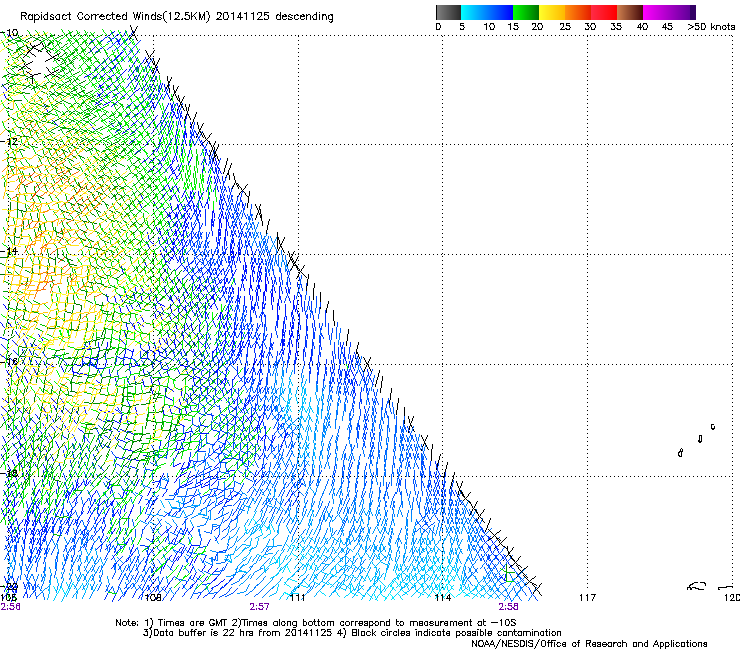Click the '25' legend scale label
Image resolution: width=740 pixels, height=650 pixels.
click(x=565, y=27)
